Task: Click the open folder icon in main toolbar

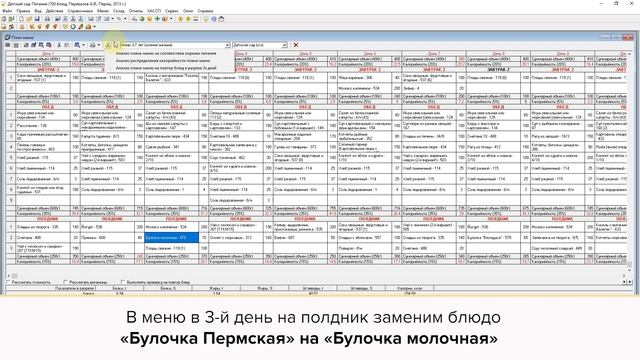Action: pos(29,19)
